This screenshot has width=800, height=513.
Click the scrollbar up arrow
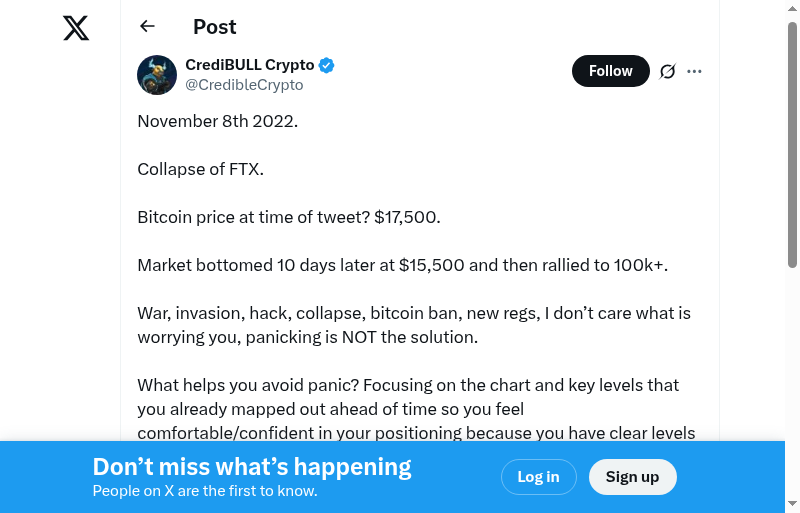click(x=792, y=9)
